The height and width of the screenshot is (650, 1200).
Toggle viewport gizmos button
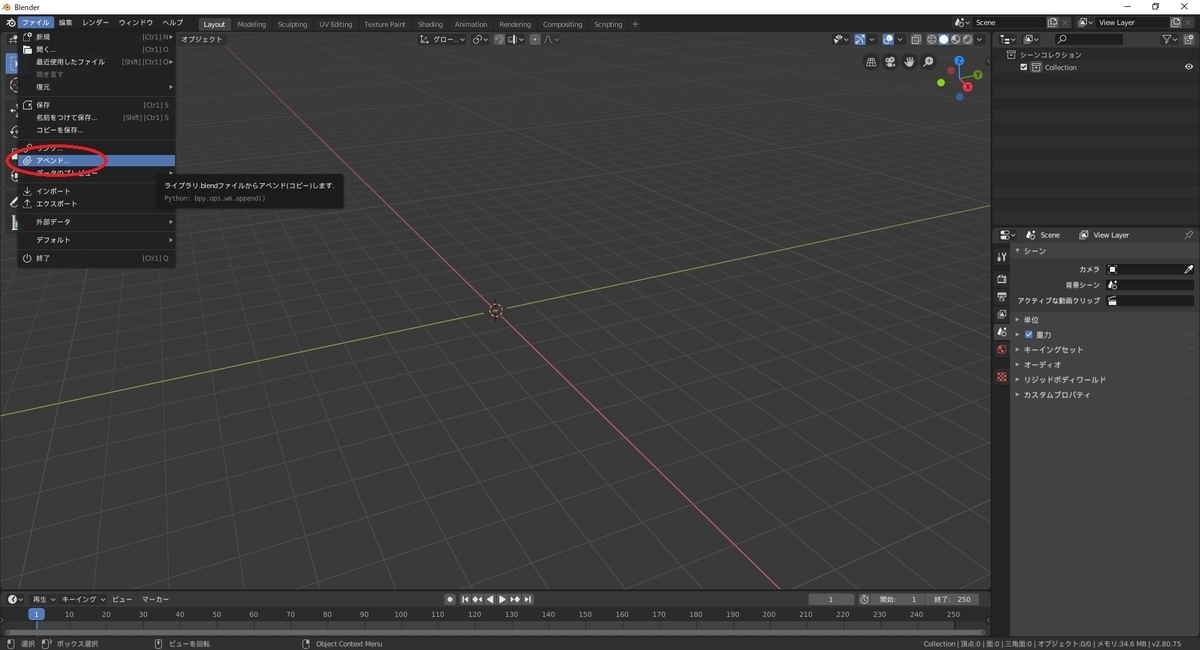[860, 39]
